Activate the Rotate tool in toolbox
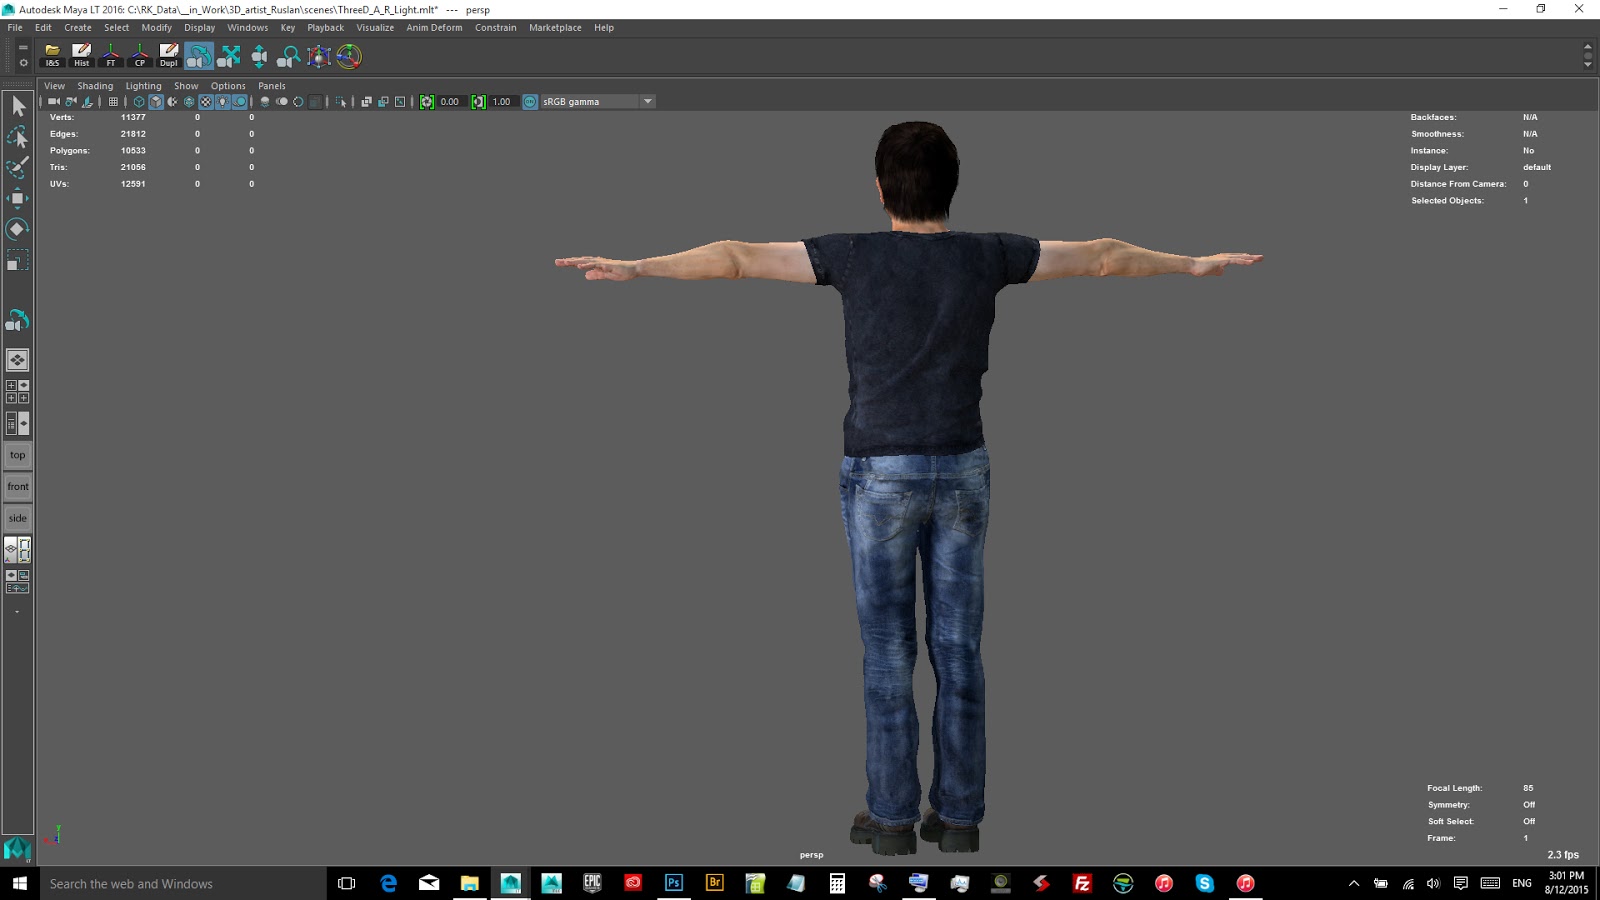The width and height of the screenshot is (1600, 900). click(x=17, y=229)
